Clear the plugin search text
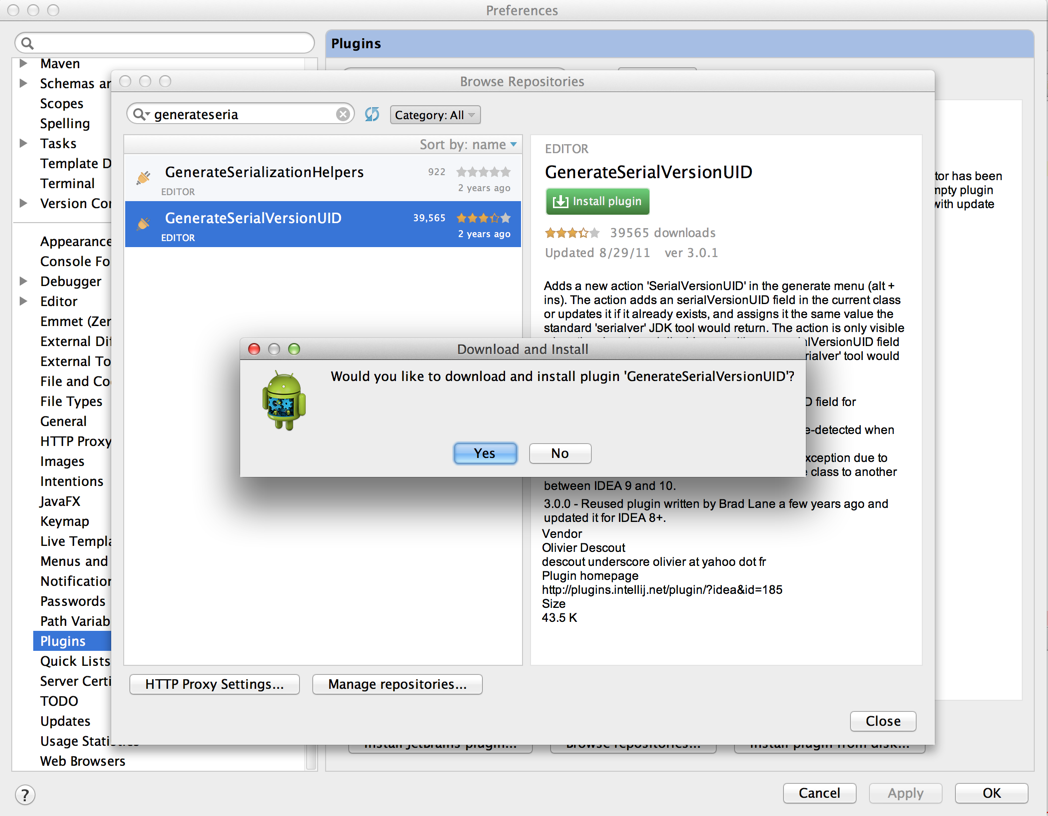This screenshot has height=816, width=1048. (x=343, y=114)
